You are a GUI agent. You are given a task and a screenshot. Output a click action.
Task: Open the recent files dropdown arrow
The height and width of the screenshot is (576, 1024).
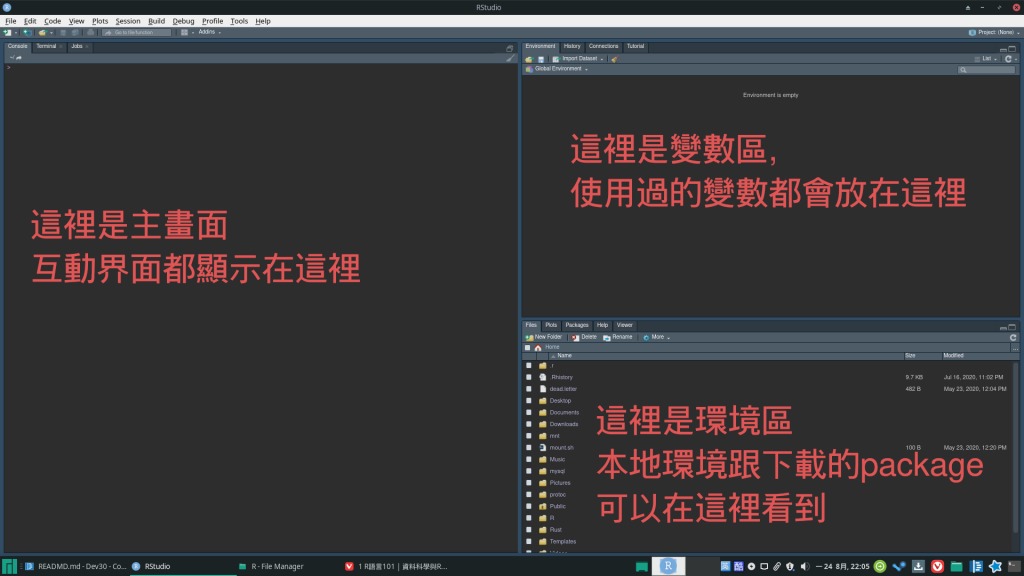coord(51,33)
